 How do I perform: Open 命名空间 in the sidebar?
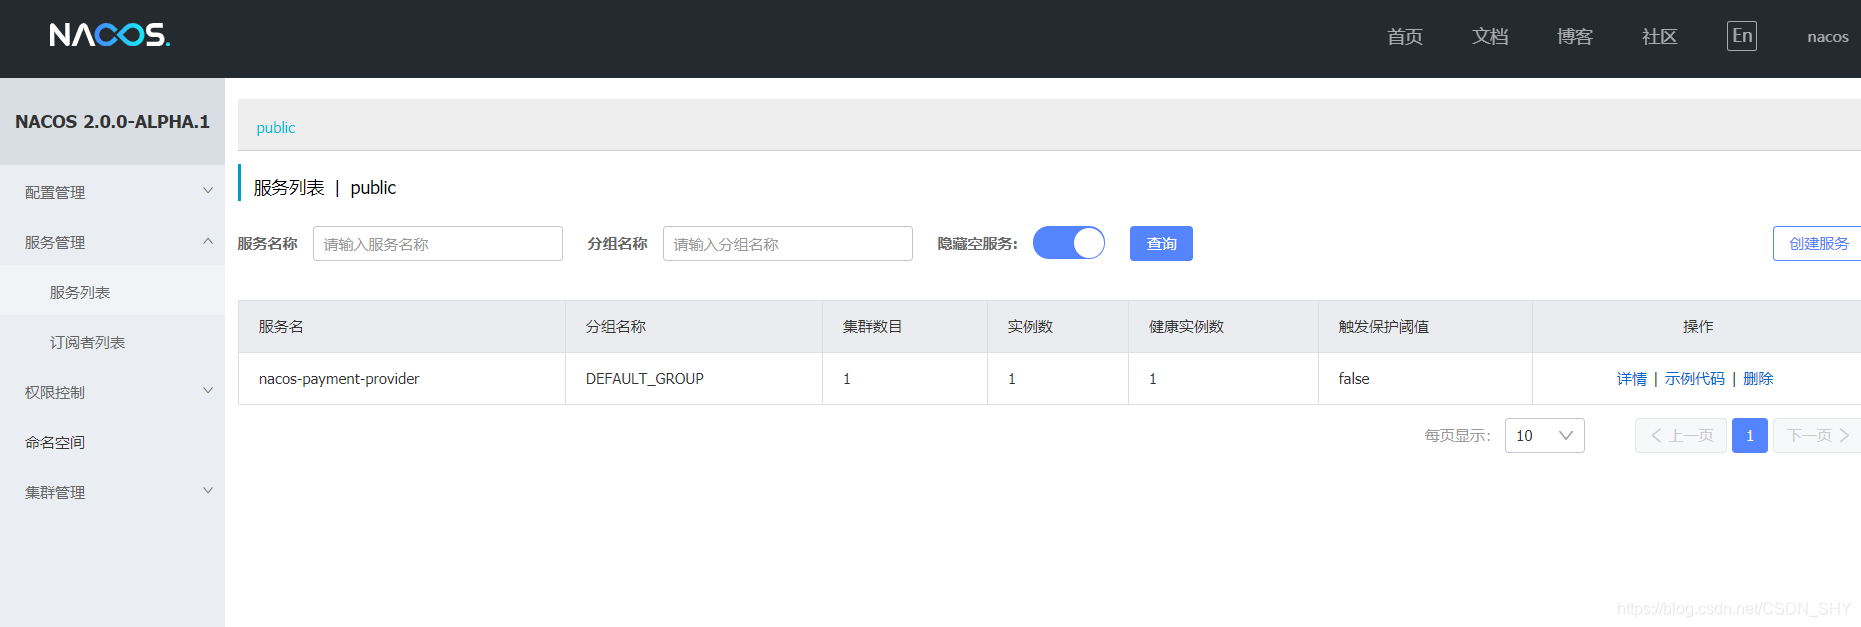pyautogui.click(x=112, y=442)
